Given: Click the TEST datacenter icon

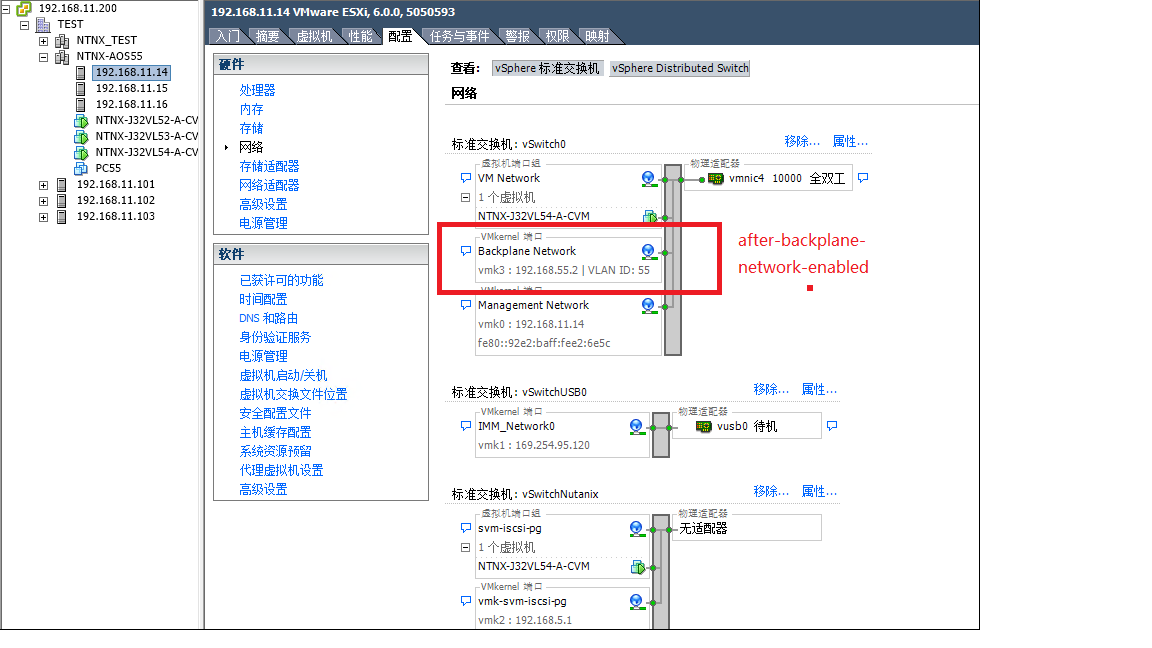Looking at the screenshot, I should [x=43, y=24].
